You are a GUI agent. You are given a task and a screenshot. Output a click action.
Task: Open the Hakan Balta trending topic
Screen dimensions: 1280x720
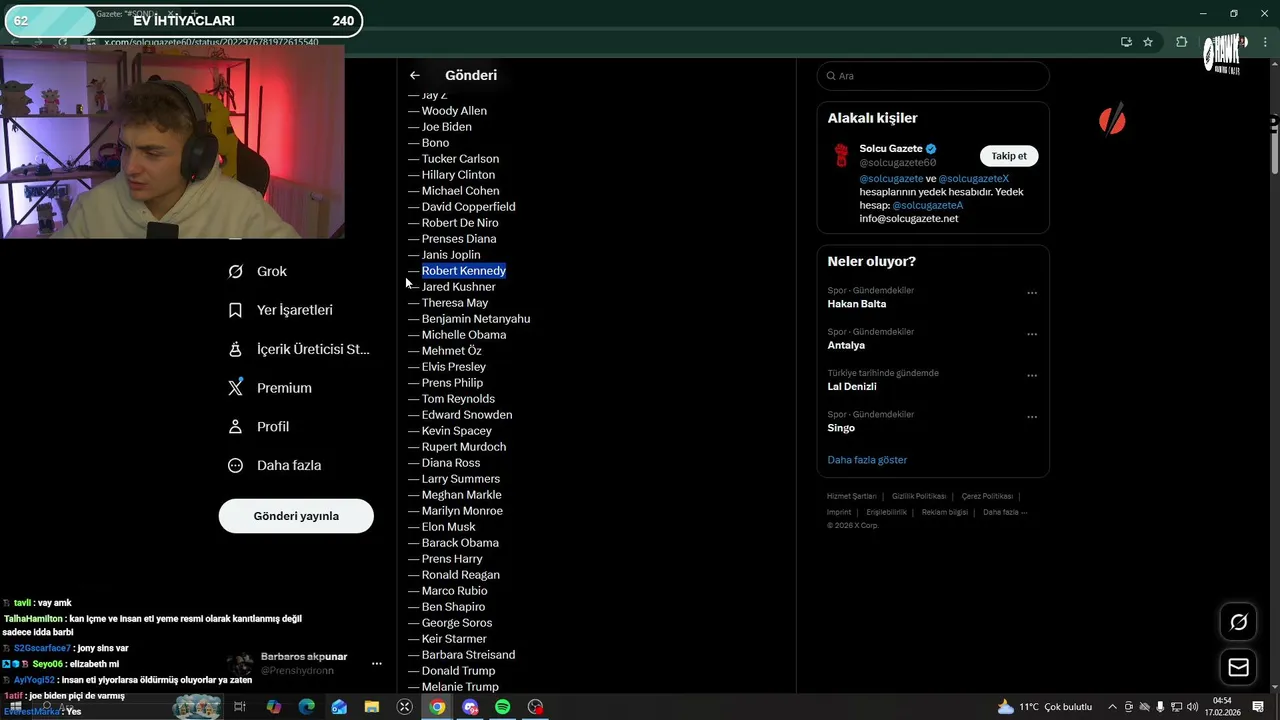pos(857,304)
